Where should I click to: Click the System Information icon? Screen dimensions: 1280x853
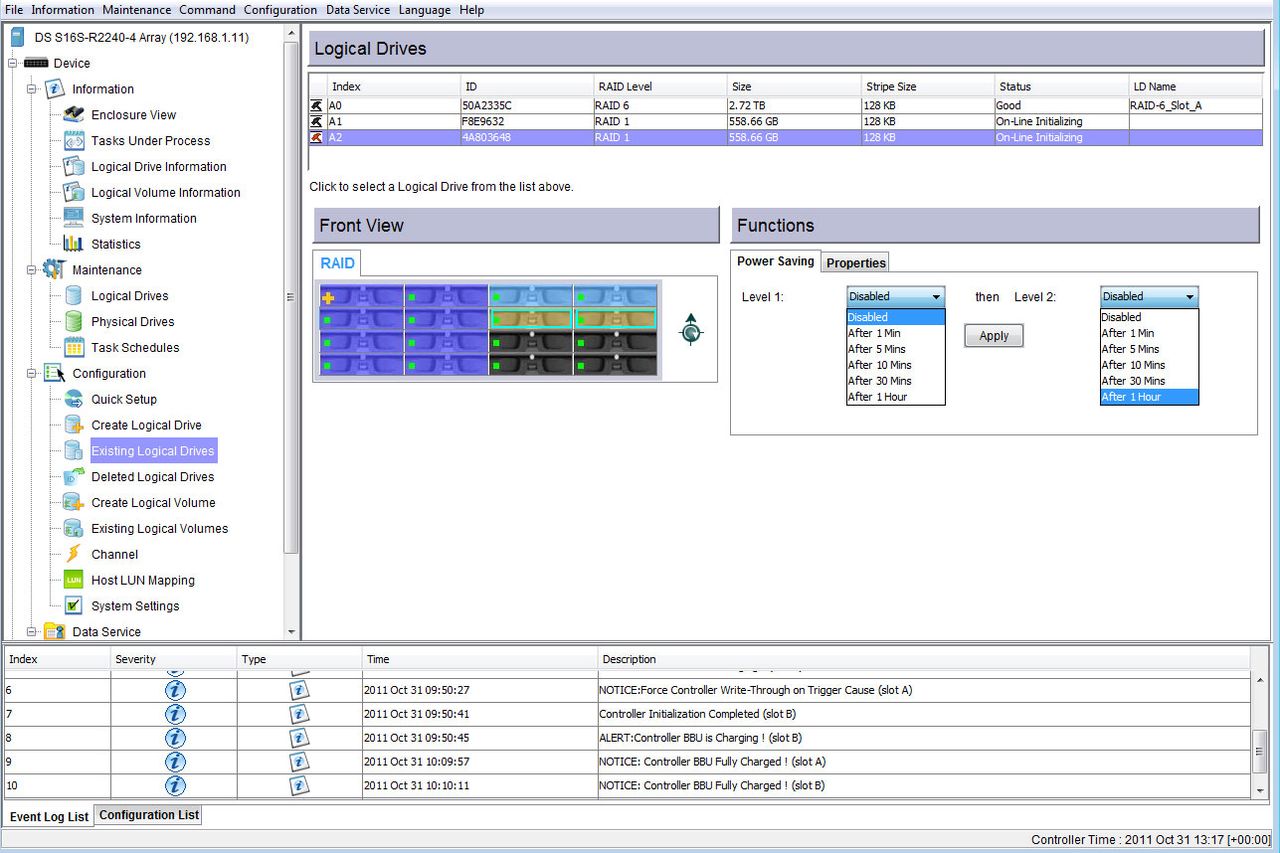73,218
